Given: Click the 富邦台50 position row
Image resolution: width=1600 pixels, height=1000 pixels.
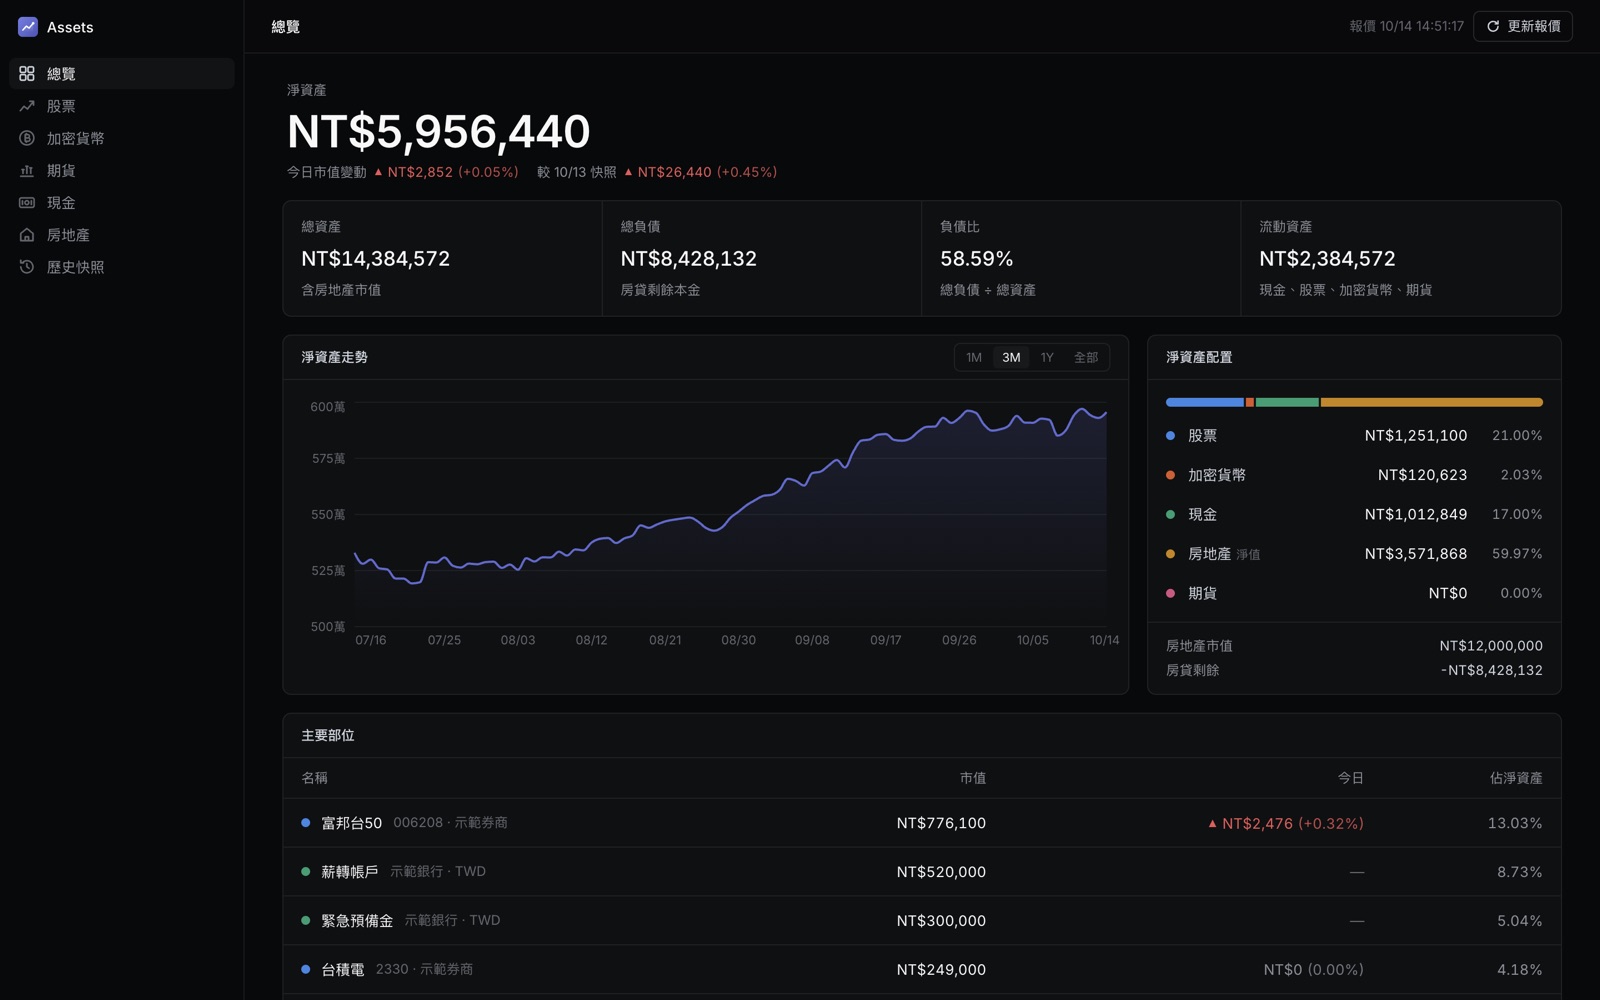Looking at the screenshot, I should pyautogui.click(x=922, y=823).
